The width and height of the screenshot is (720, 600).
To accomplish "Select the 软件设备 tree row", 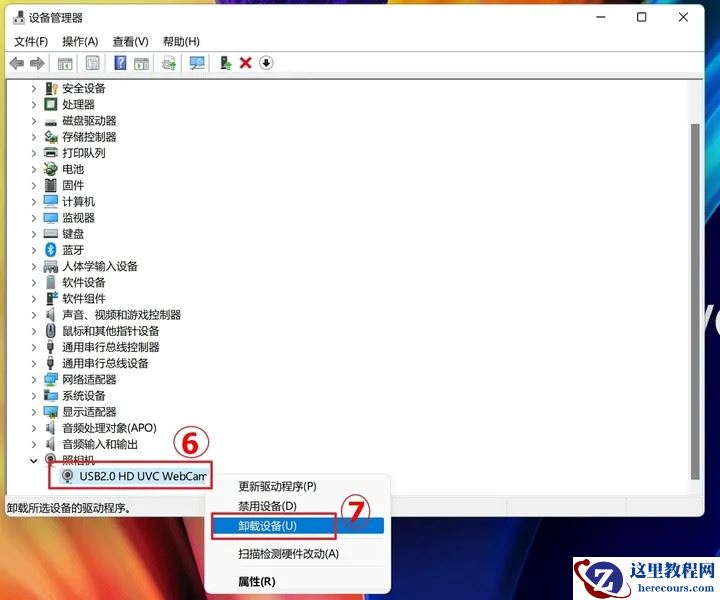I will coord(84,282).
